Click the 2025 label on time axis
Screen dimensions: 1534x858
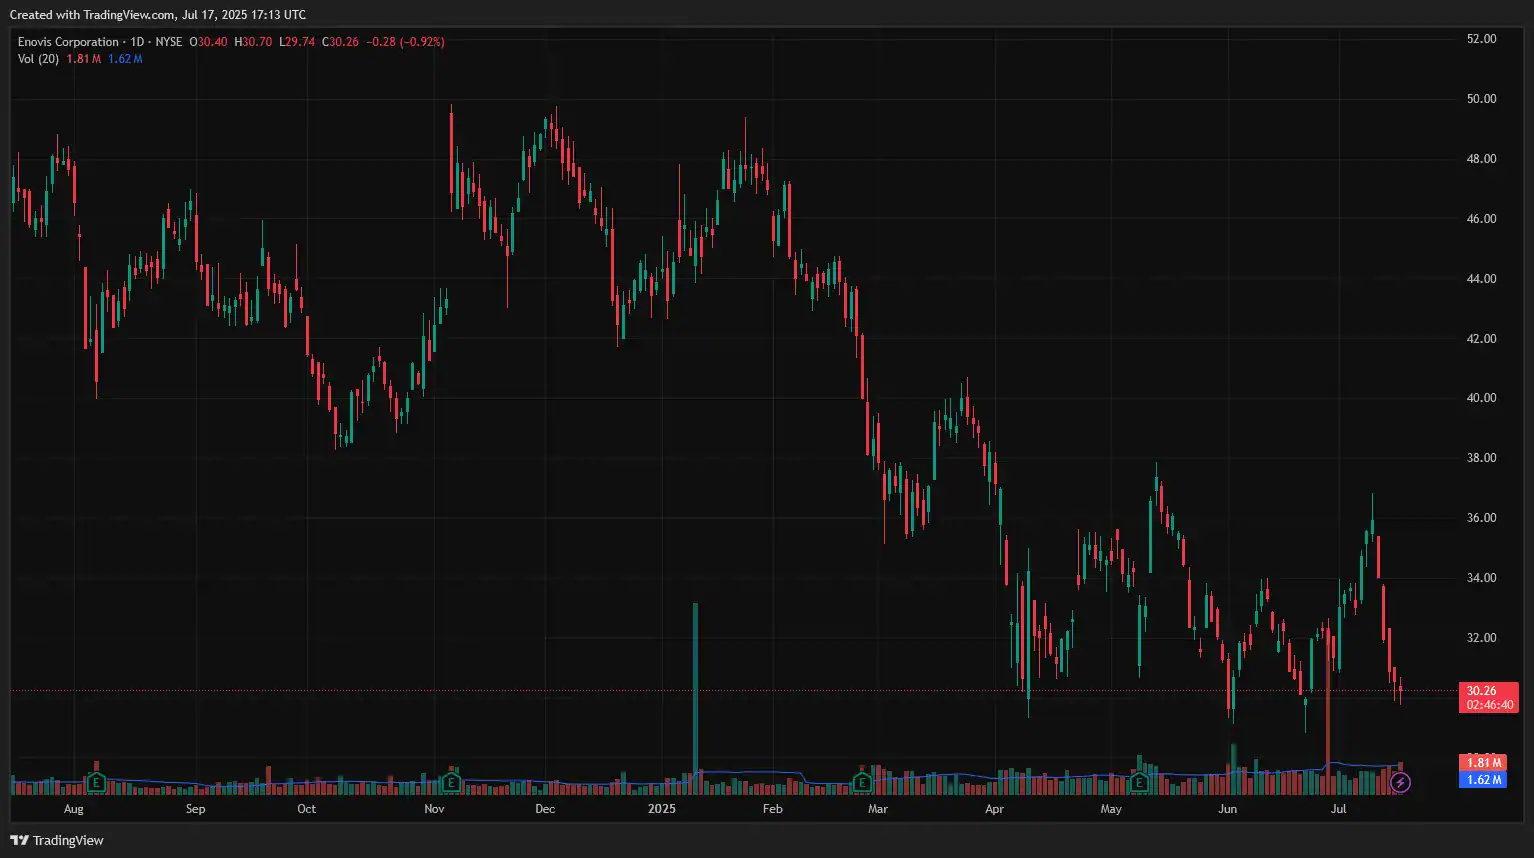661,809
